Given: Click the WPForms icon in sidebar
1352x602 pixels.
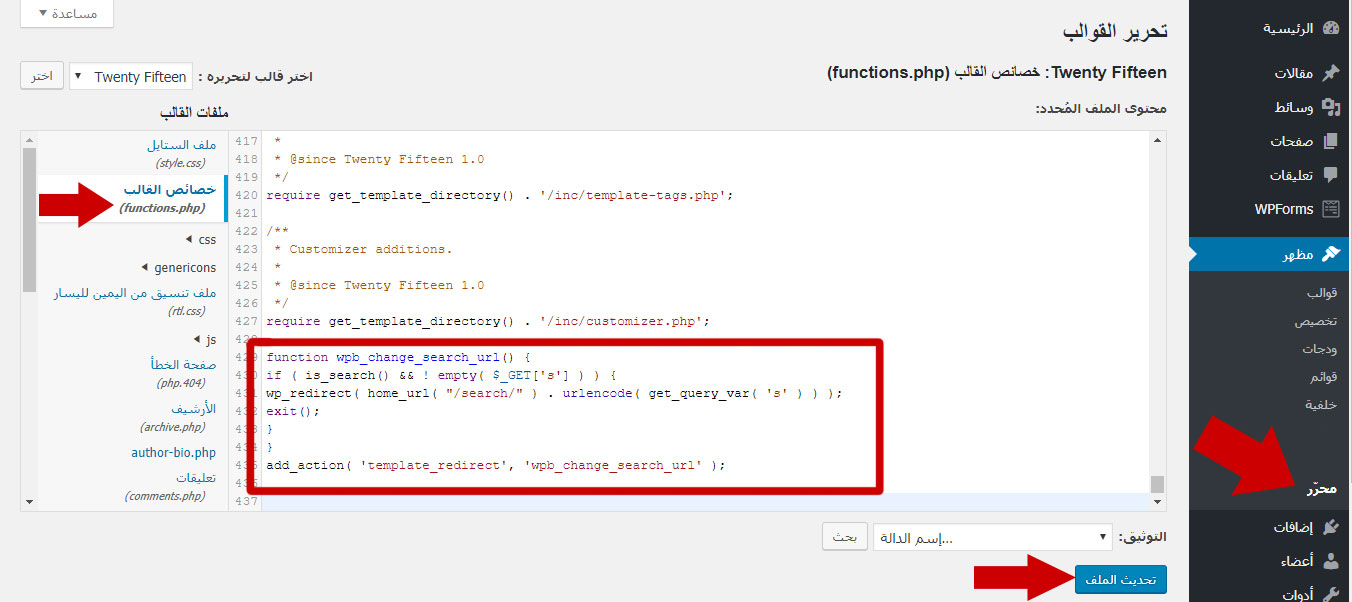Looking at the screenshot, I should [x=1330, y=209].
